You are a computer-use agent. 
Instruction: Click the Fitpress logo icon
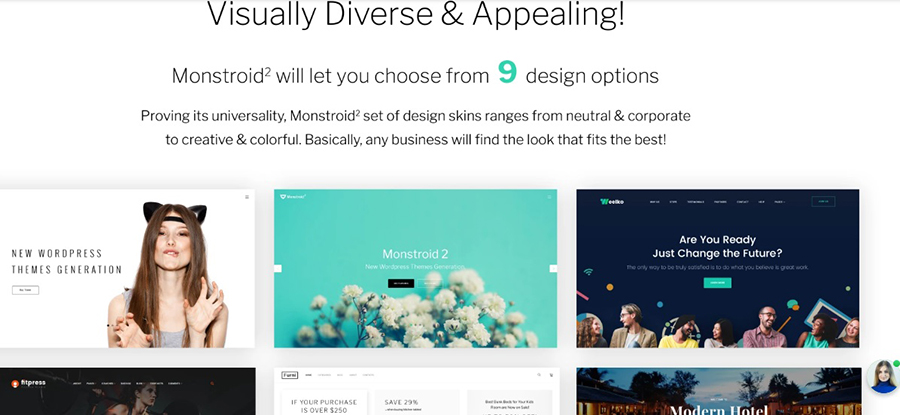coord(15,383)
